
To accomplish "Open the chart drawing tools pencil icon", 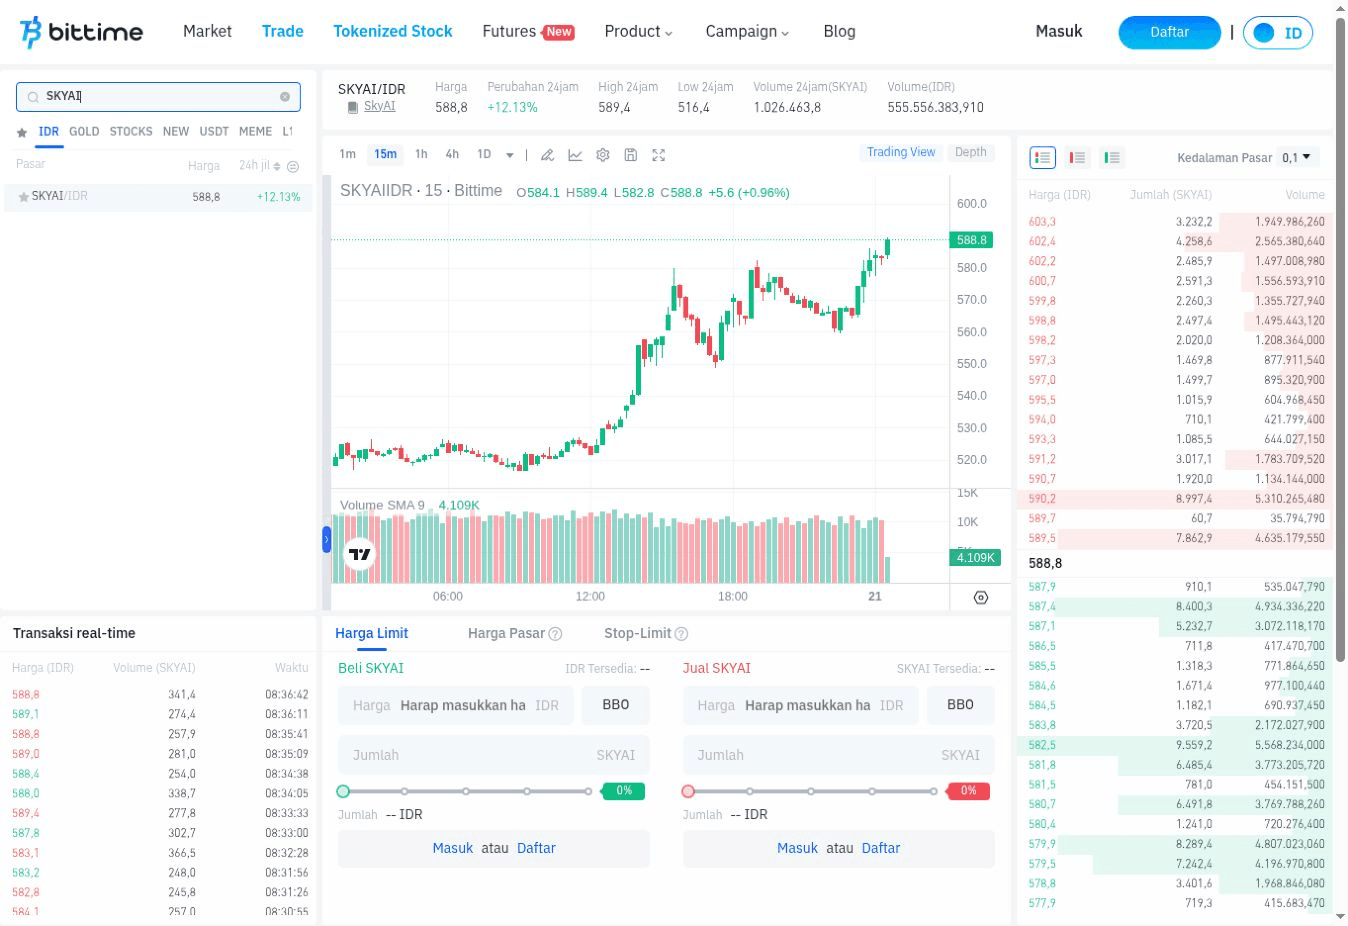I will (x=547, y=155).
